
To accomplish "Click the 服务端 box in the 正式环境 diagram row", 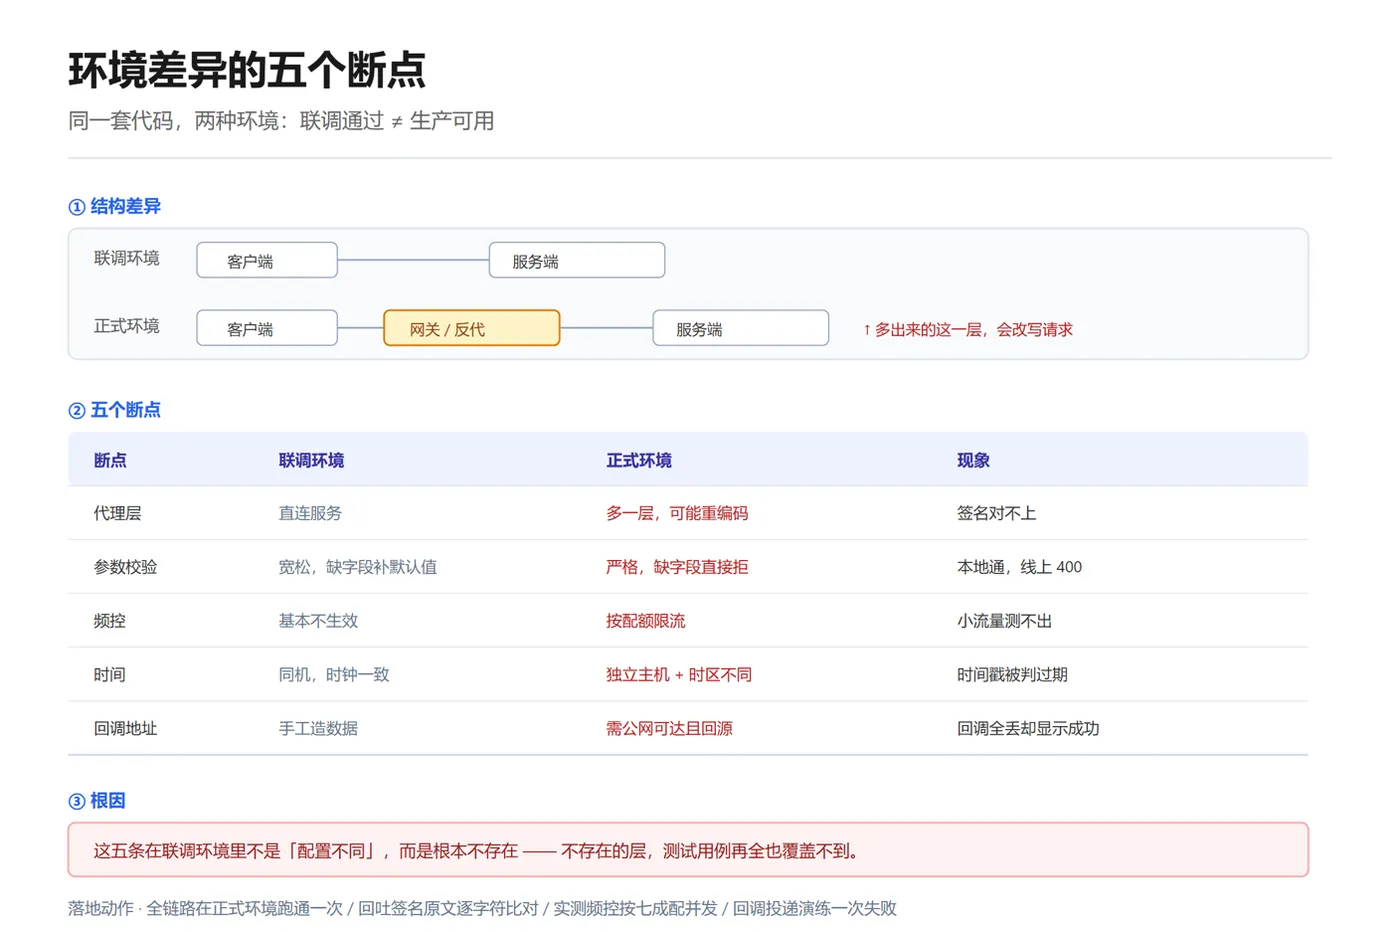I will [741, 328].
